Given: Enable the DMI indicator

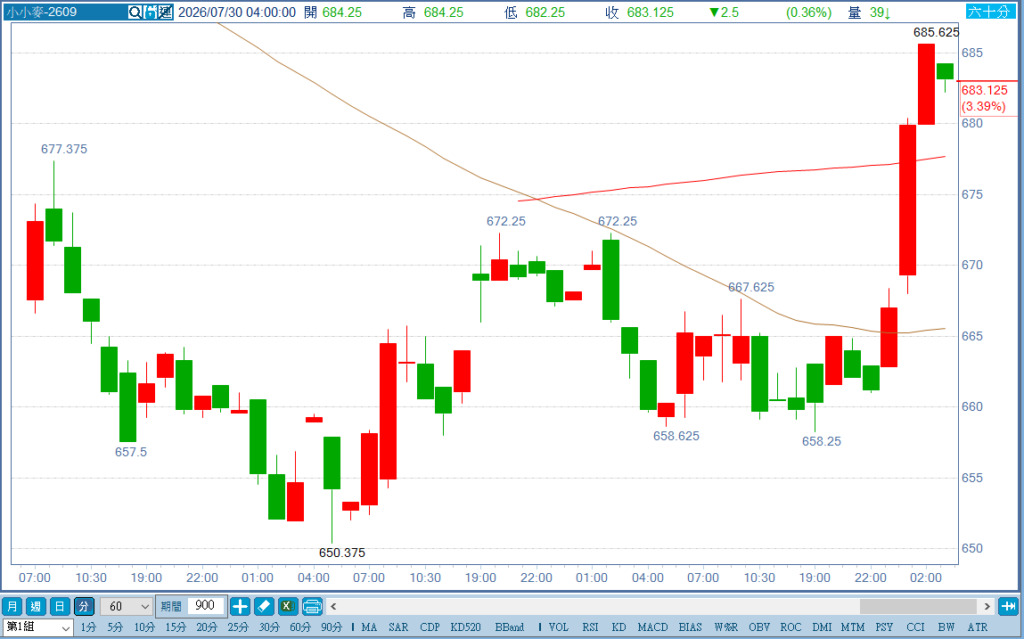Looking at the screenshot, I should coord(822,627).
